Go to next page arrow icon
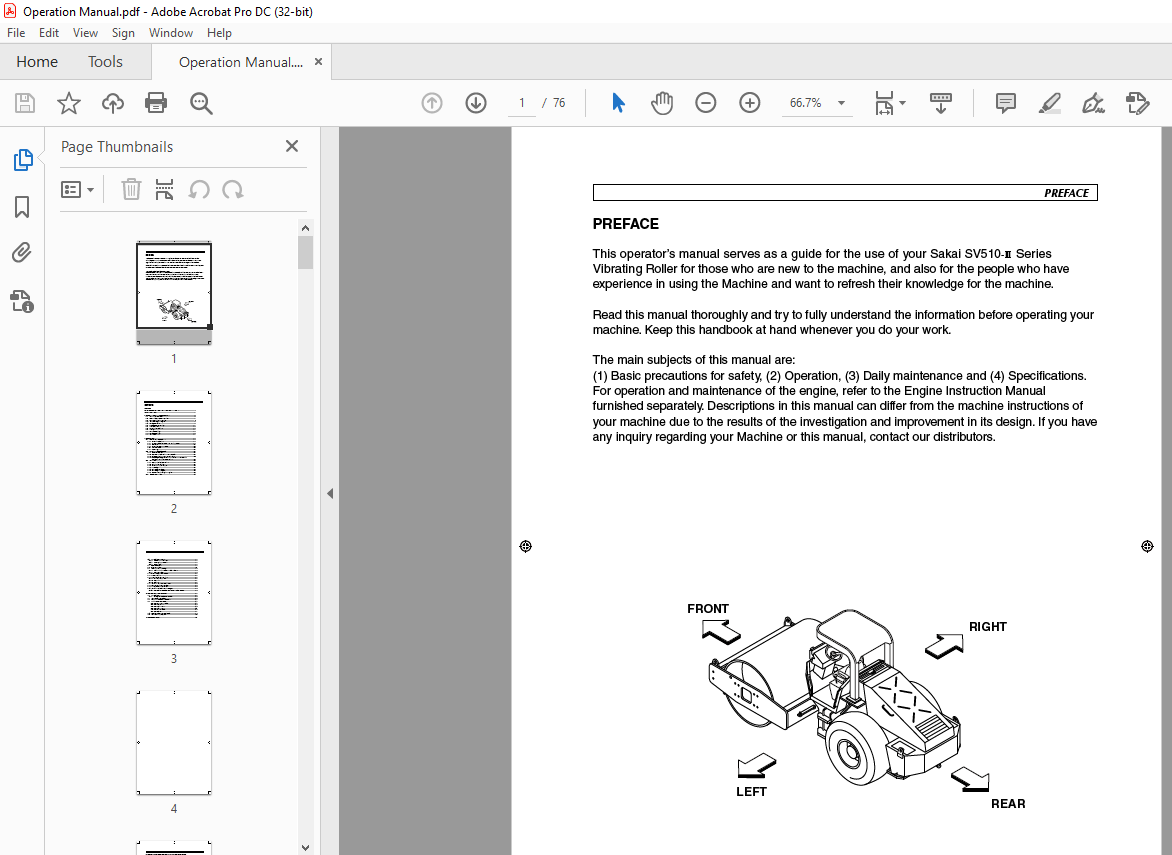The image size is (1172, 855). pos(476,103)
